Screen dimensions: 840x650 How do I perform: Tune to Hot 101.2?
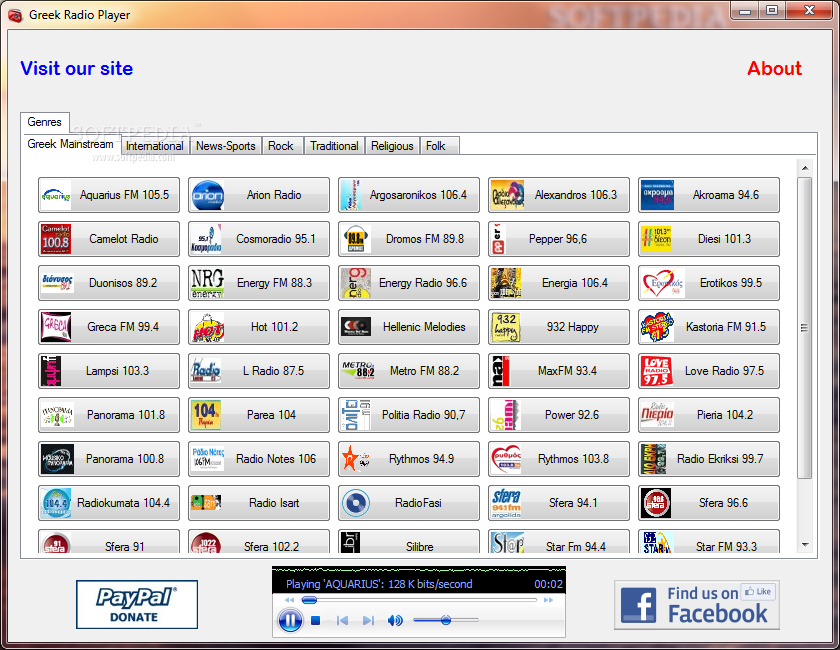pos(259,327)
